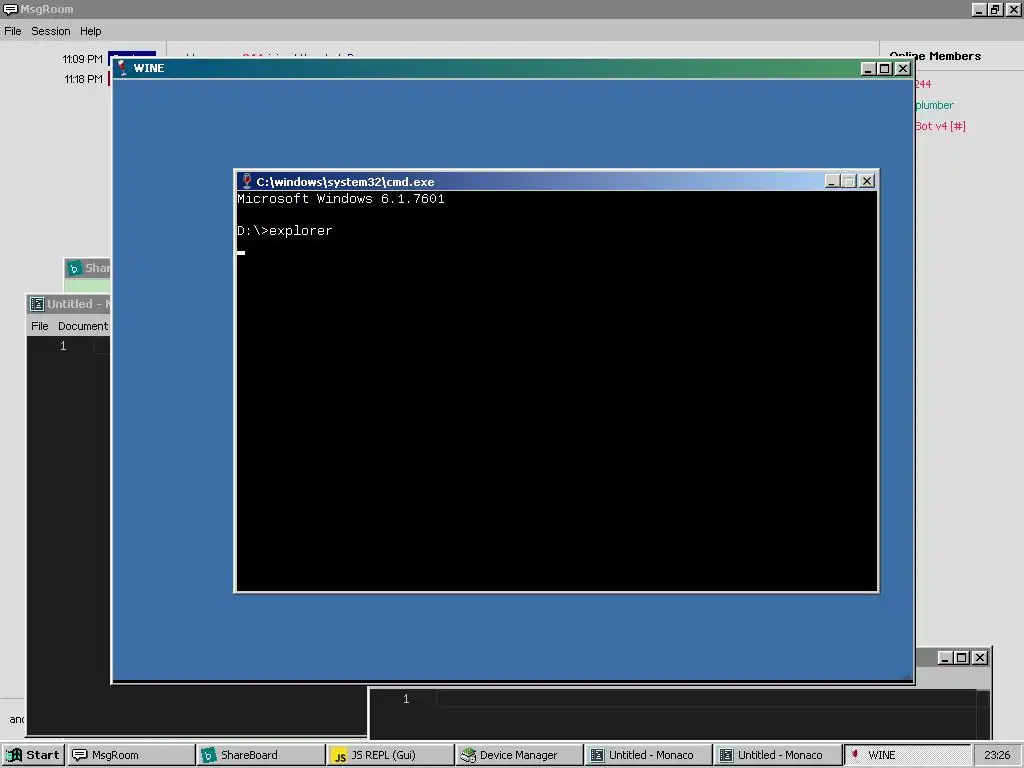Click 'Microsoft Windows 6.1.7601' text in cmd

pyautogui.click(x=341, y=199)
